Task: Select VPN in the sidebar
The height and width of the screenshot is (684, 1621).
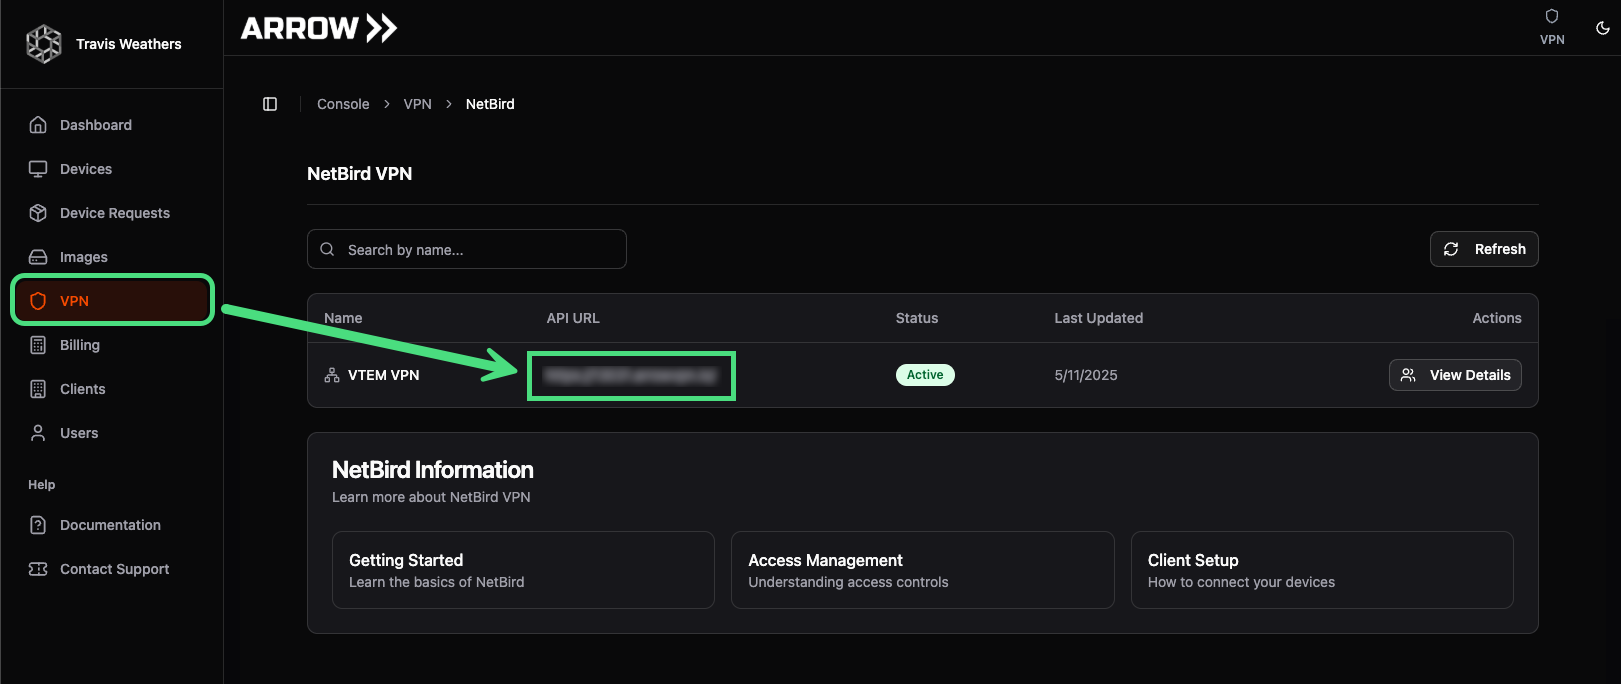Action: coord(111,301)
